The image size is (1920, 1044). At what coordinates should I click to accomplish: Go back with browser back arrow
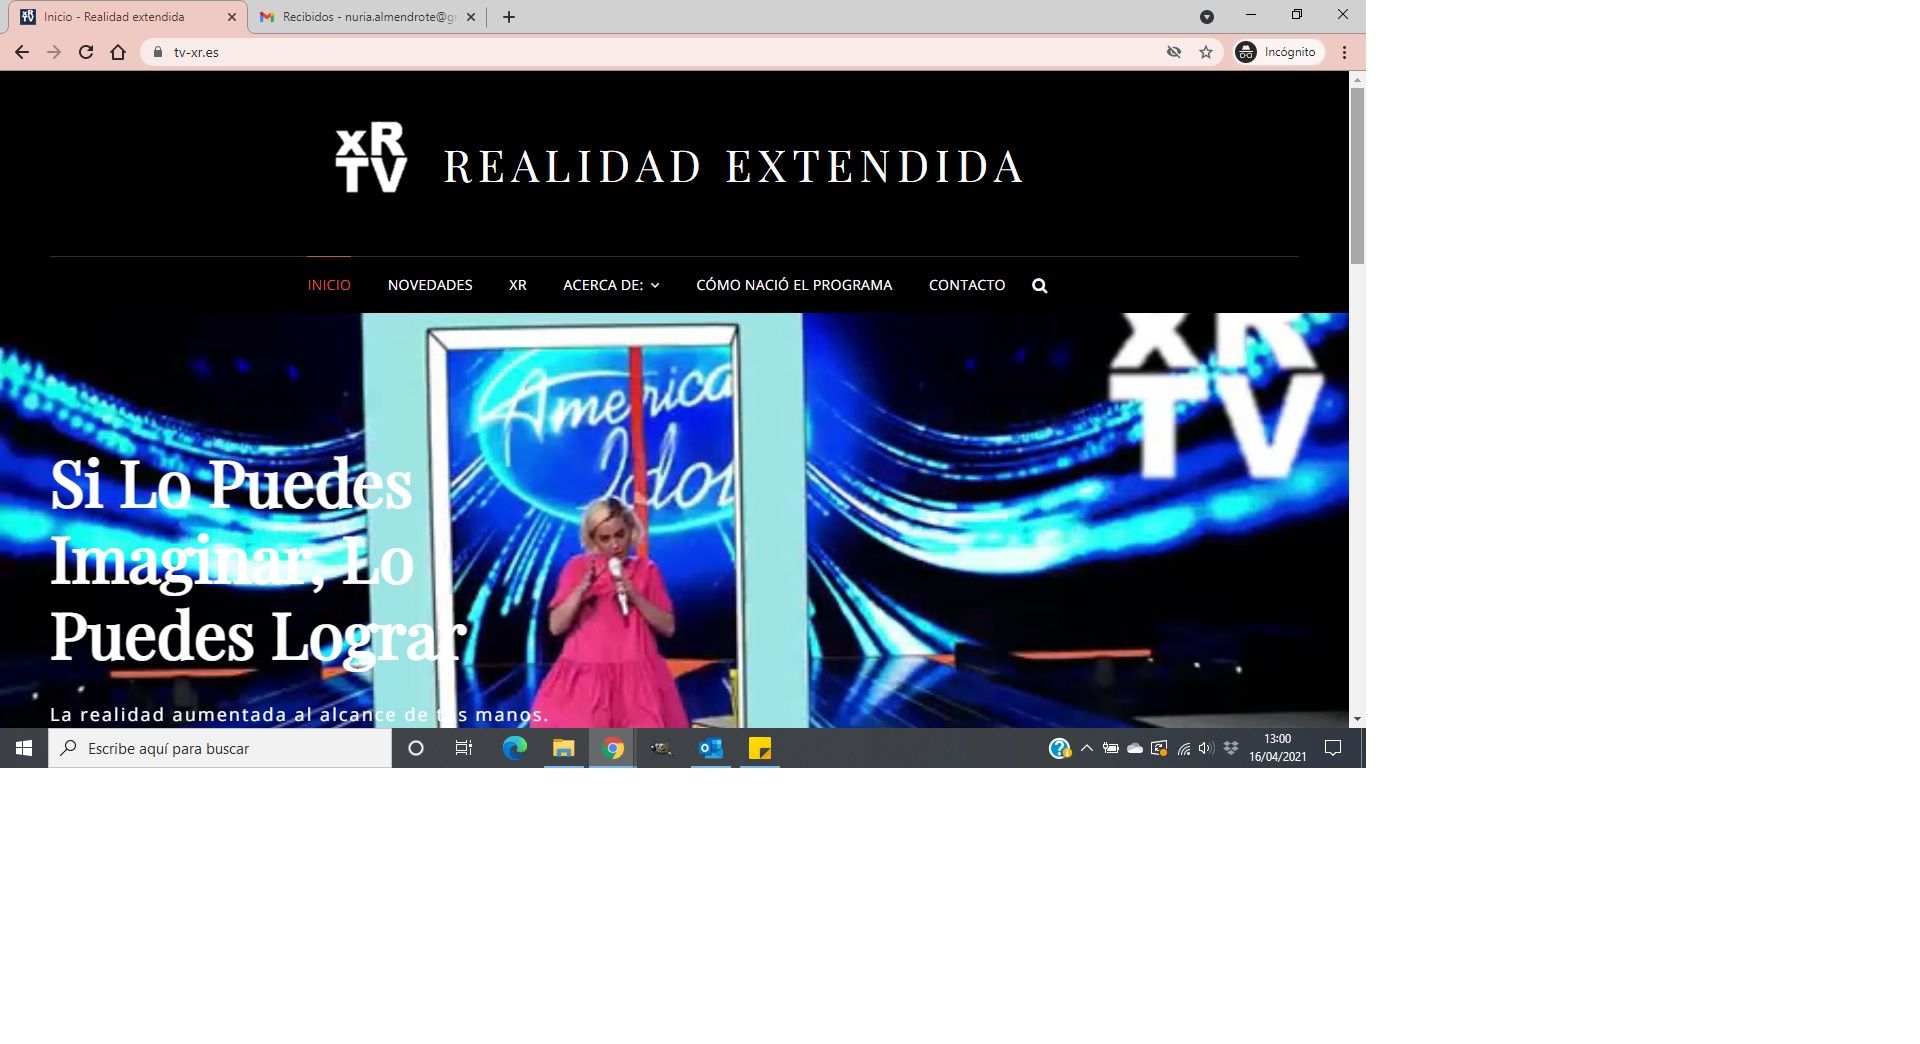coord(22,52)
